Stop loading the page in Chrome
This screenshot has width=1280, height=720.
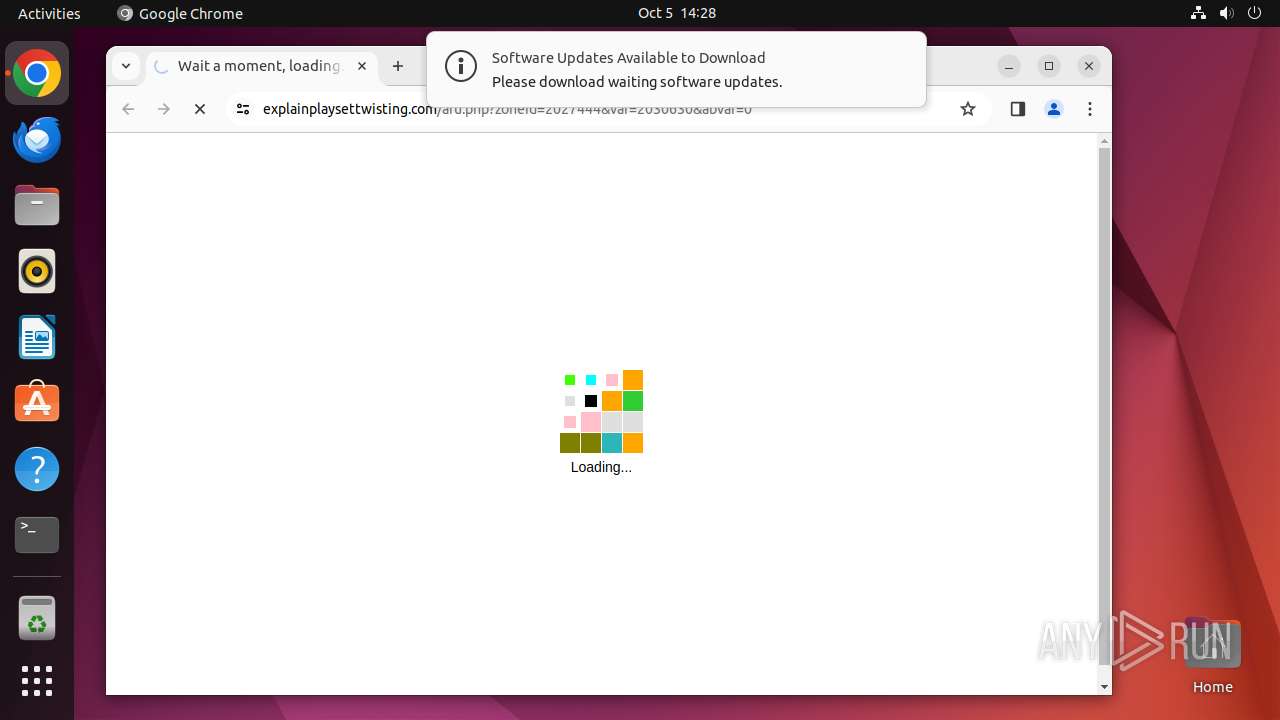click(x=200, y=109)
